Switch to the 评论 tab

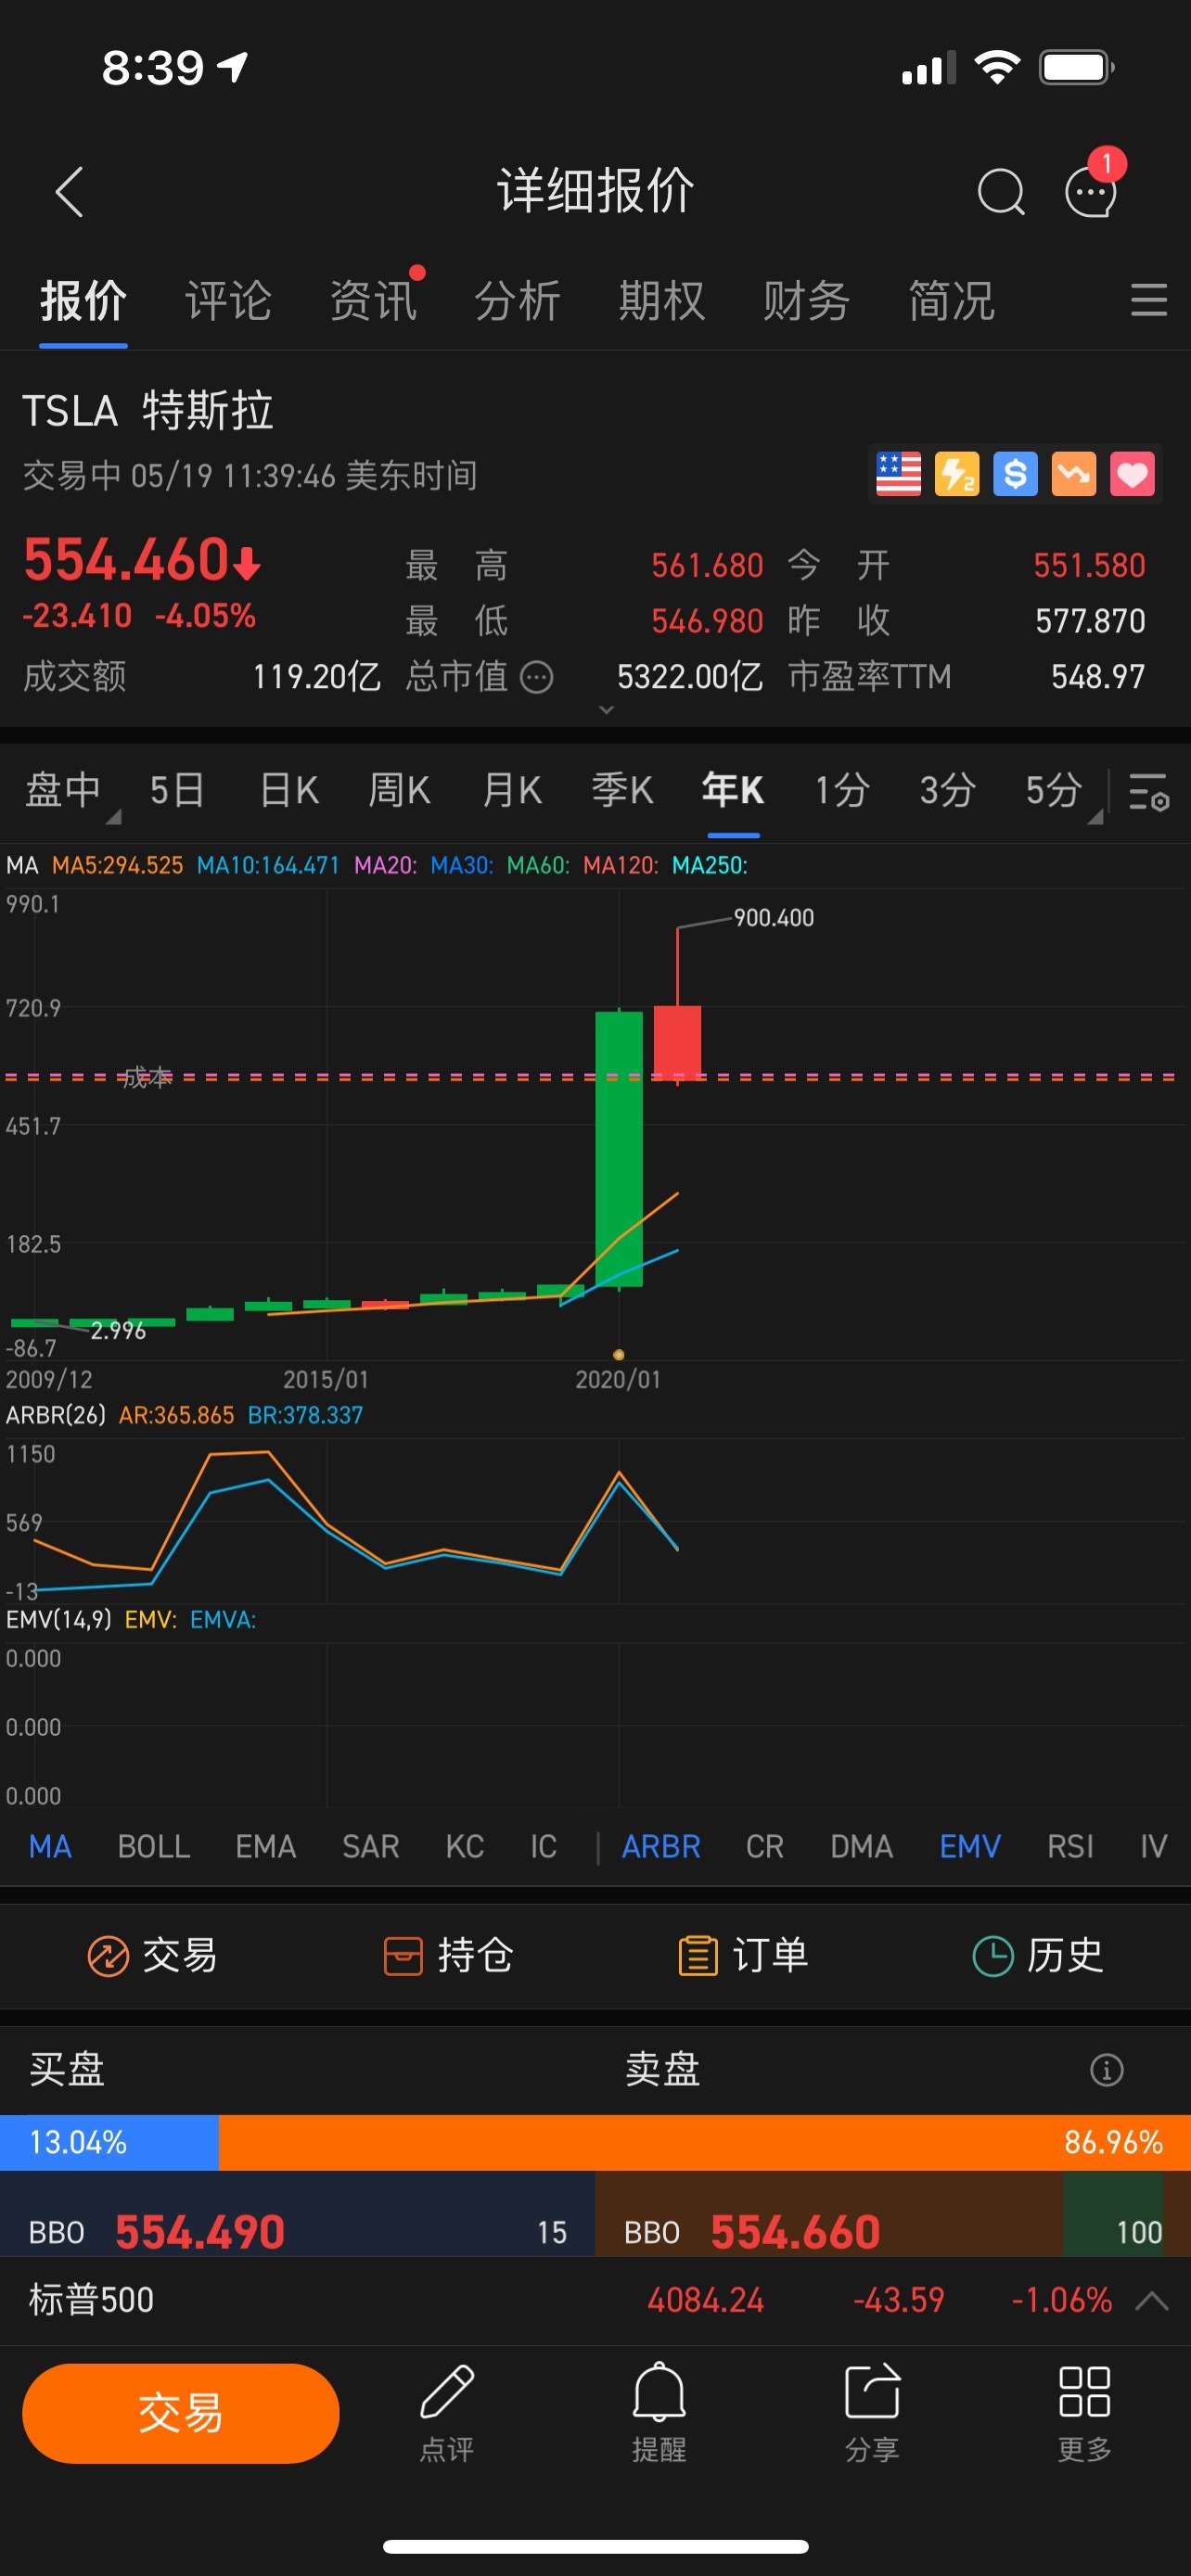pos(228,301)
